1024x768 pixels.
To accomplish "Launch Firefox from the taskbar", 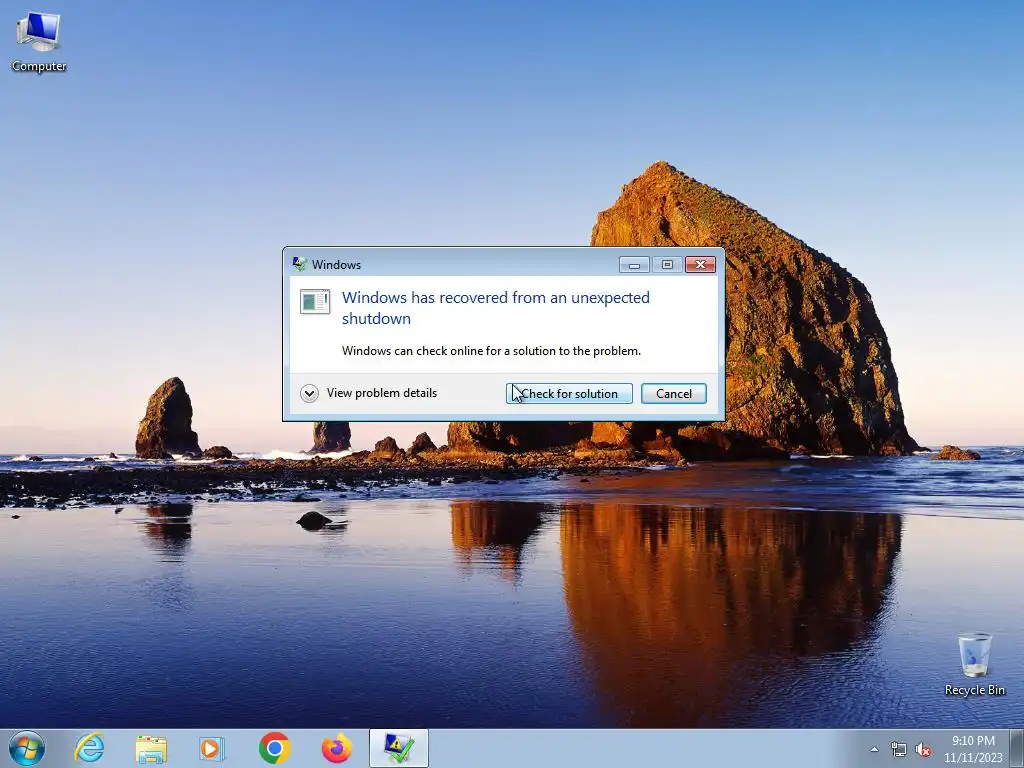I will click(336, 748).
